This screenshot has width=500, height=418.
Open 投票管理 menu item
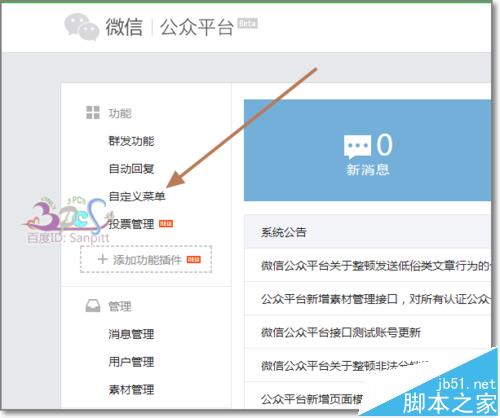pyautogui.click(x=131, y=224)
